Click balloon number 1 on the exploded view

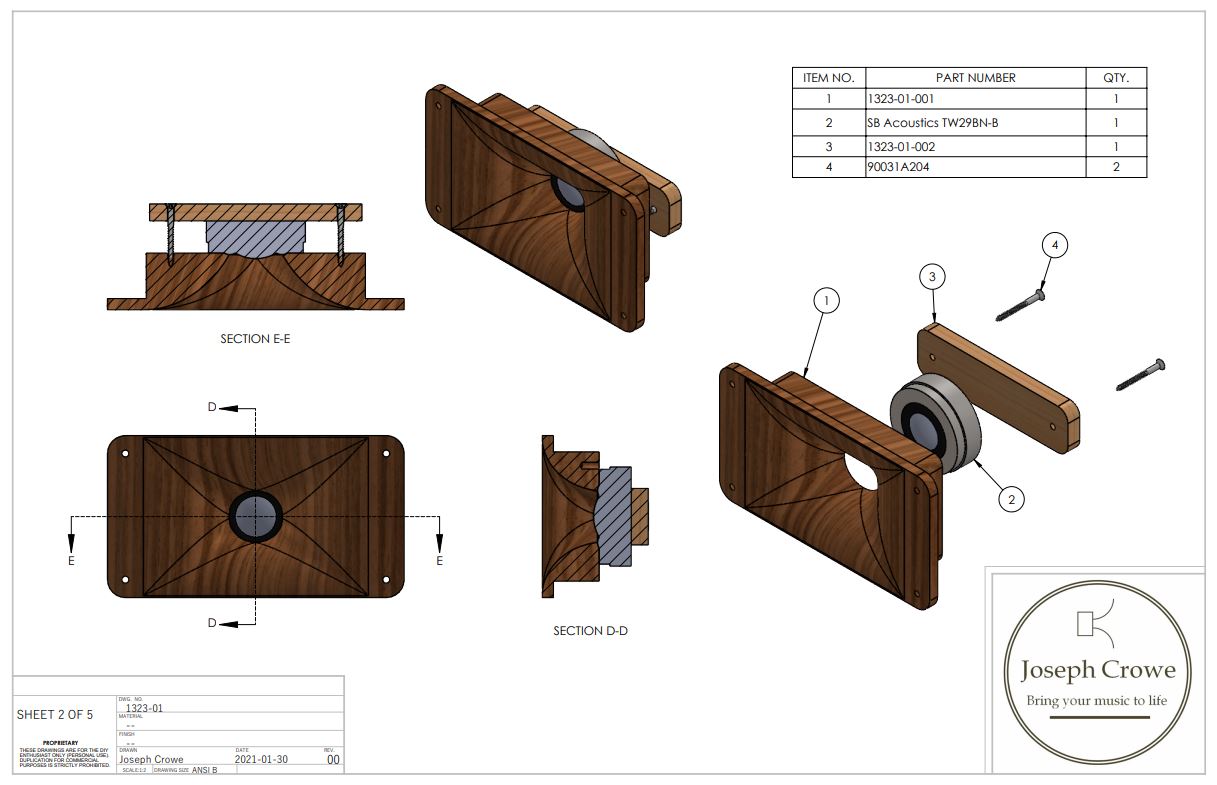point(825,299)
